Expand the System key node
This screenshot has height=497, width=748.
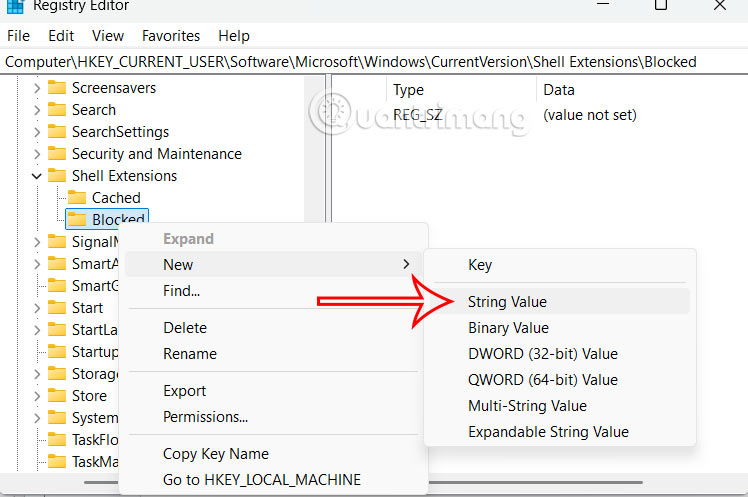point(37,417)
